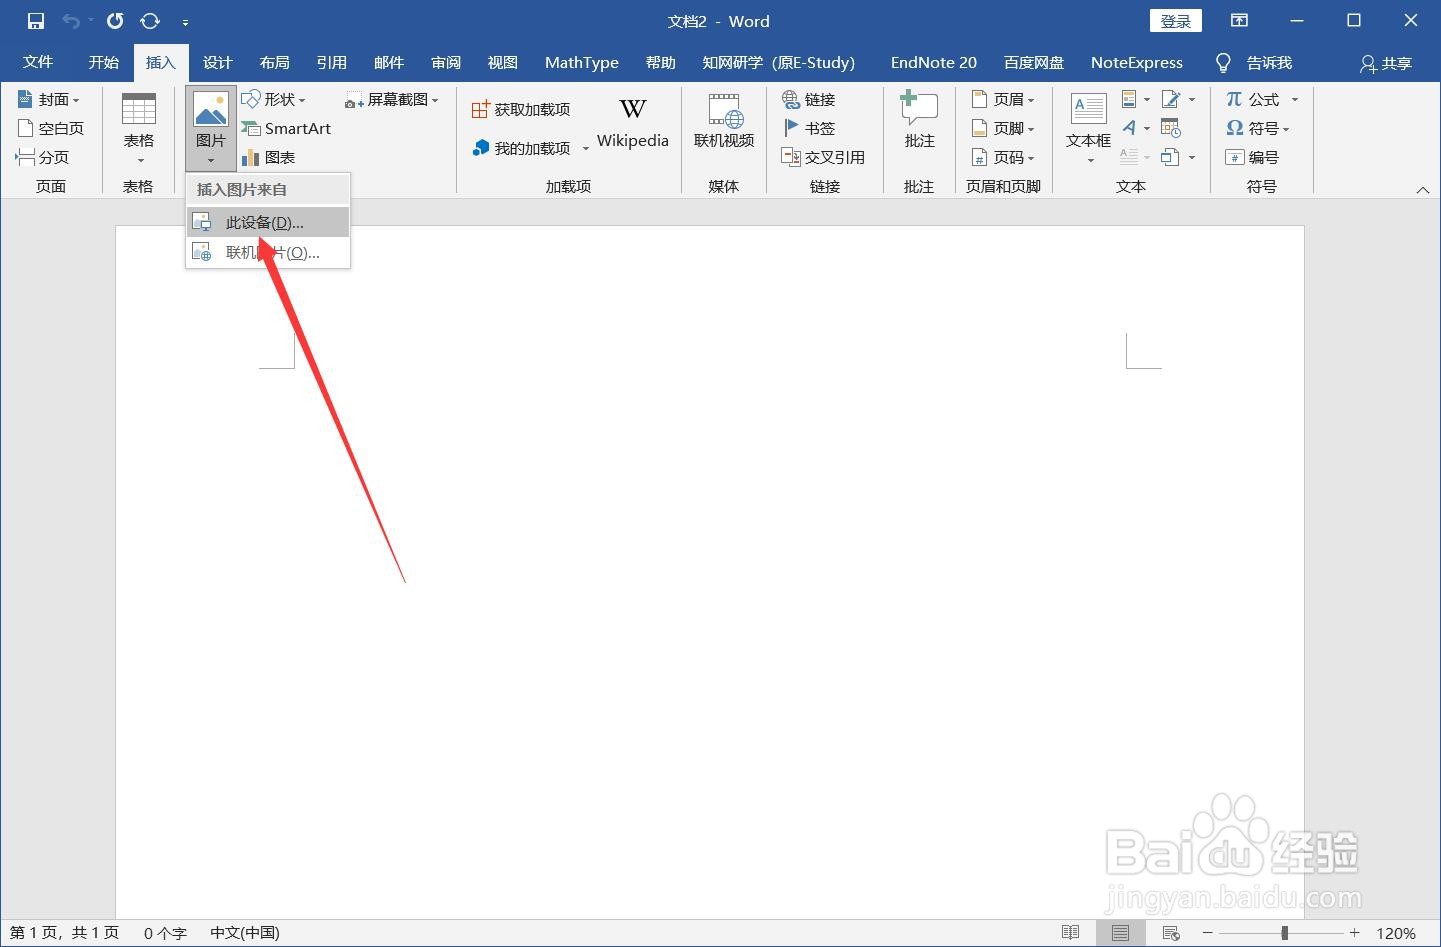Open the 符号 symbol dropdown
Viewport: 1441px width, 947px height.
(1258, 128)
